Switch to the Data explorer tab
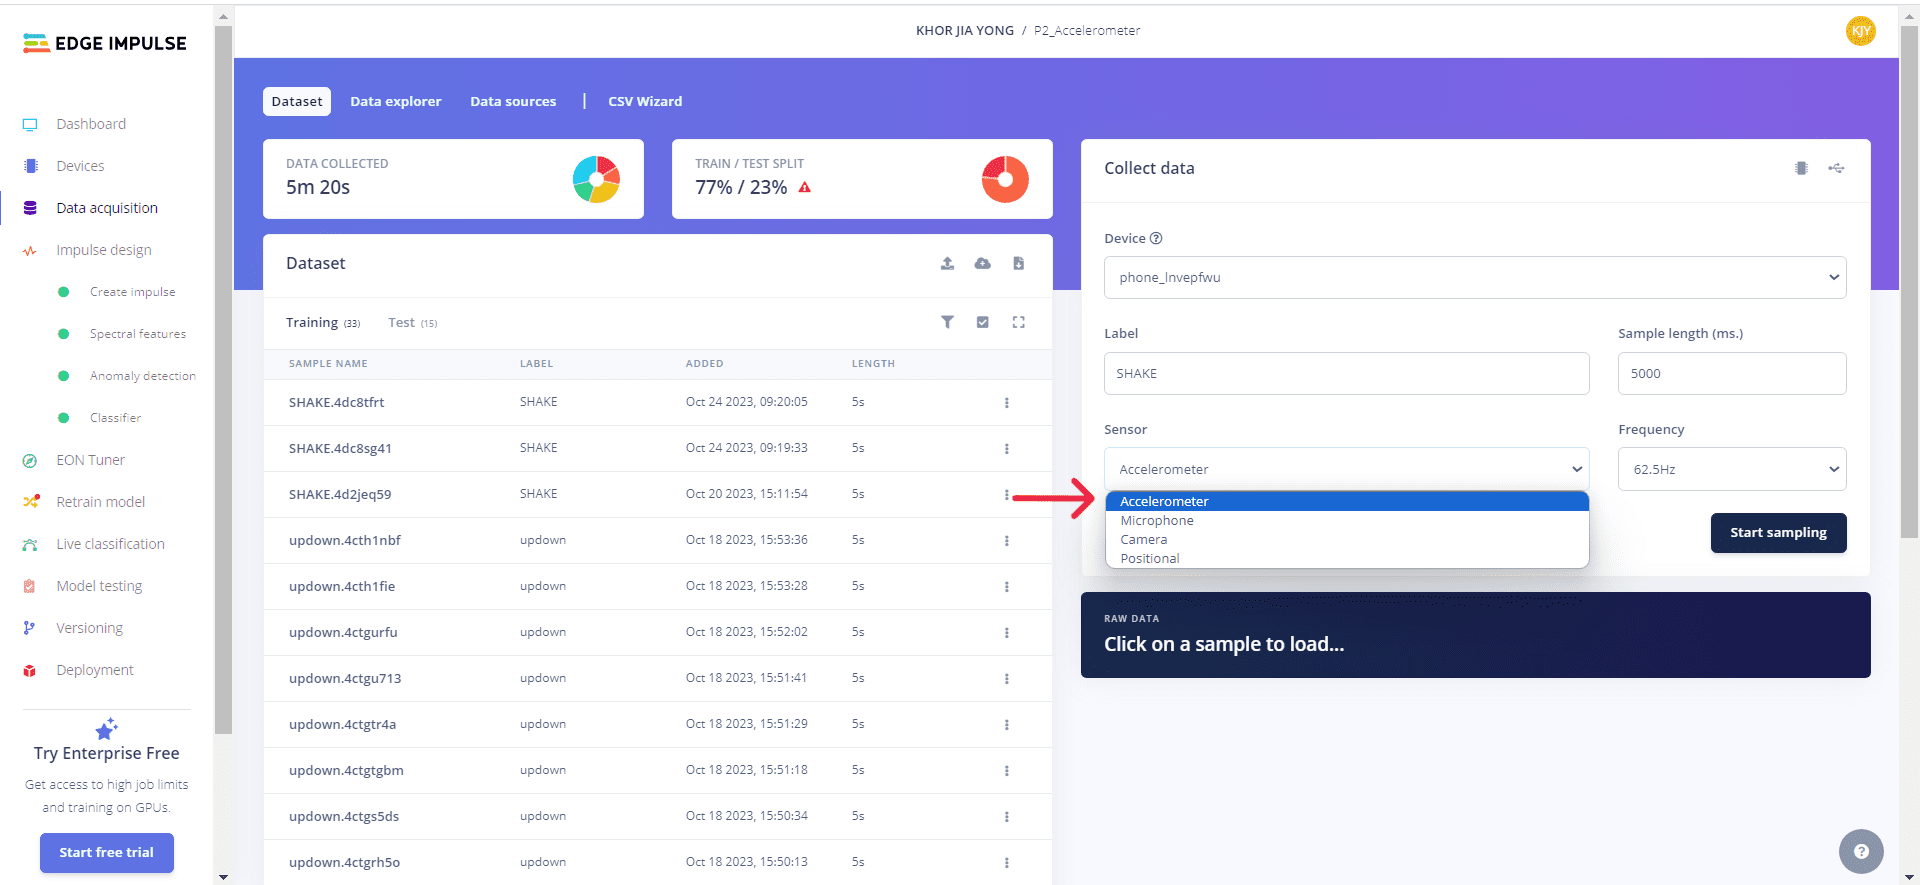The image size is (1920, 885). click(395, 102)
